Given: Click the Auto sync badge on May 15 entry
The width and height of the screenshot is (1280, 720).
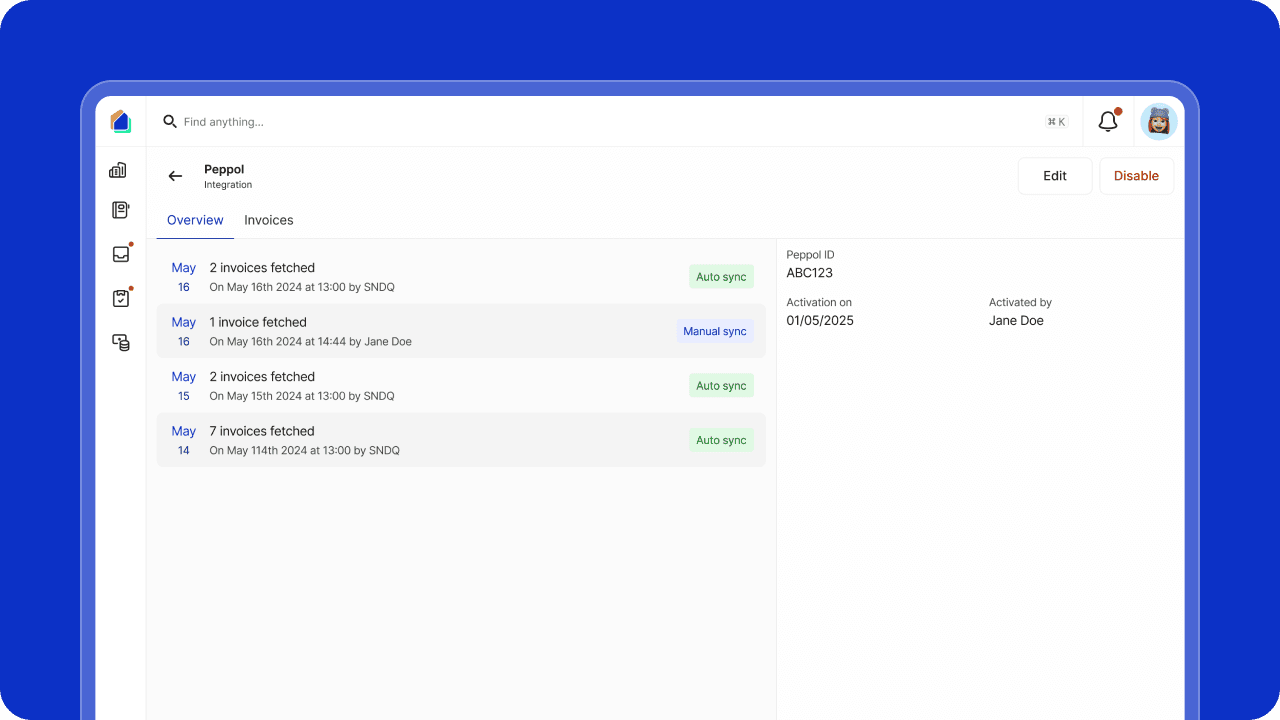Looking at the screenshot, I should (x=721, y=386).
